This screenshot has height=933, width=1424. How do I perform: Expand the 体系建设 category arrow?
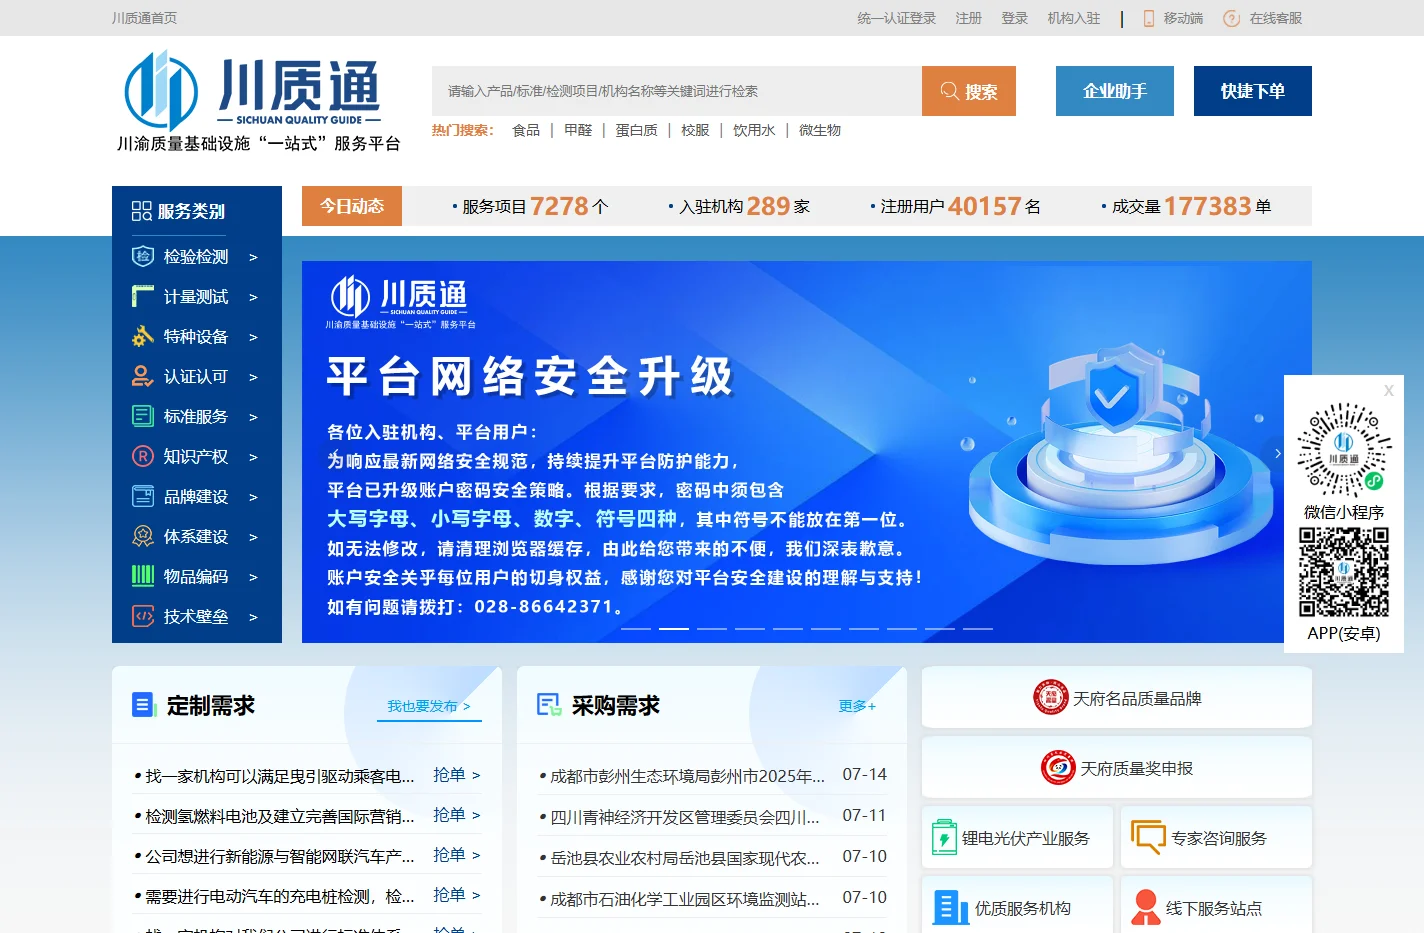[253, 537]
